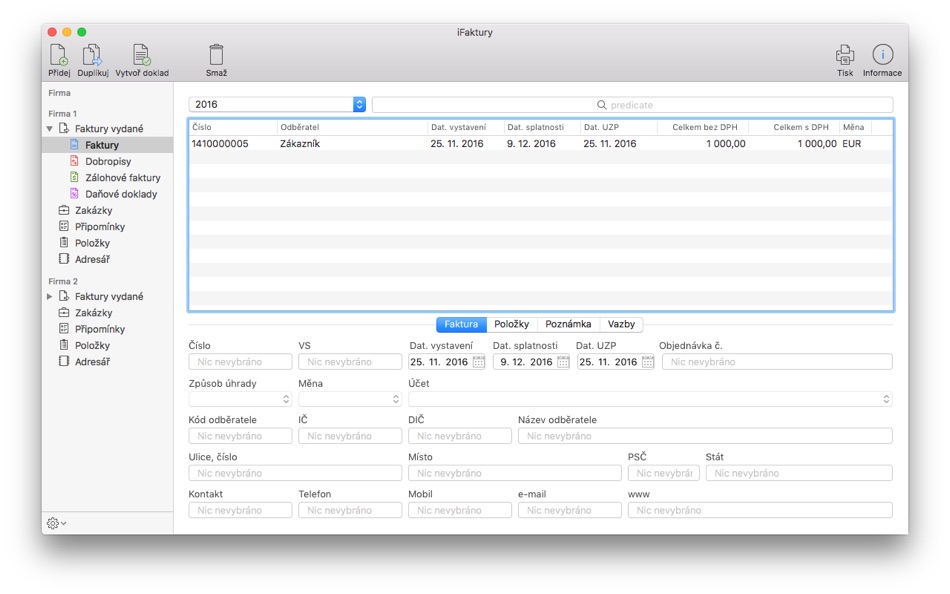Sort by the Měna column header
This screenshot has height=594, width=950.
pos(855,127)
